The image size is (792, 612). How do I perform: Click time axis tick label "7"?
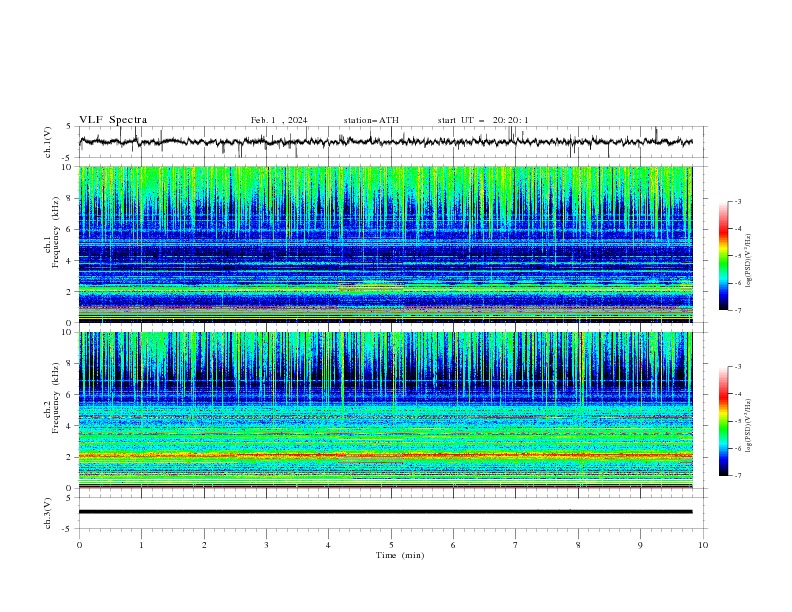point(516,545)
